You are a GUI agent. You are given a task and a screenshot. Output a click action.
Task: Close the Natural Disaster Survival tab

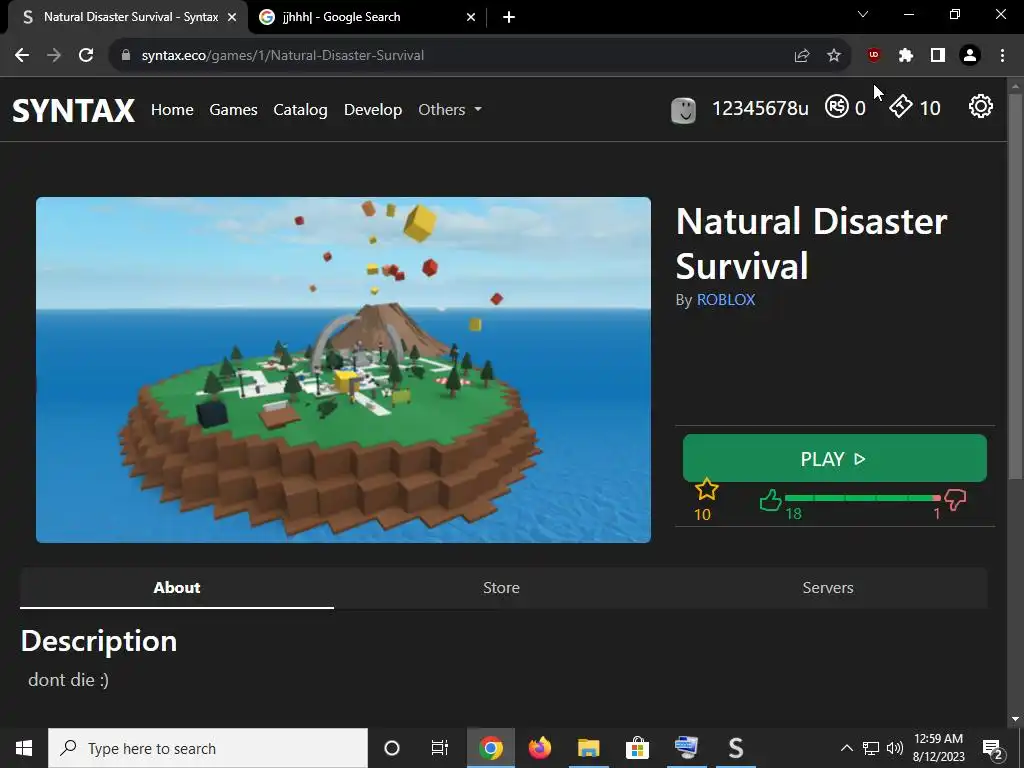pos(232,17)
